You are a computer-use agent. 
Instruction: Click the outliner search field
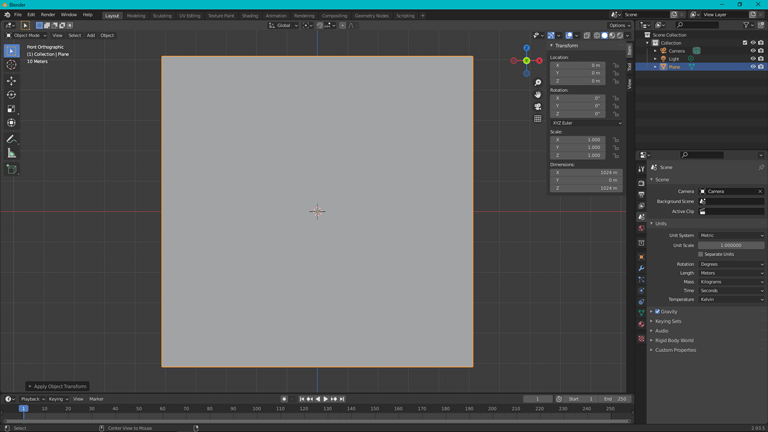[x=697, y=25]
